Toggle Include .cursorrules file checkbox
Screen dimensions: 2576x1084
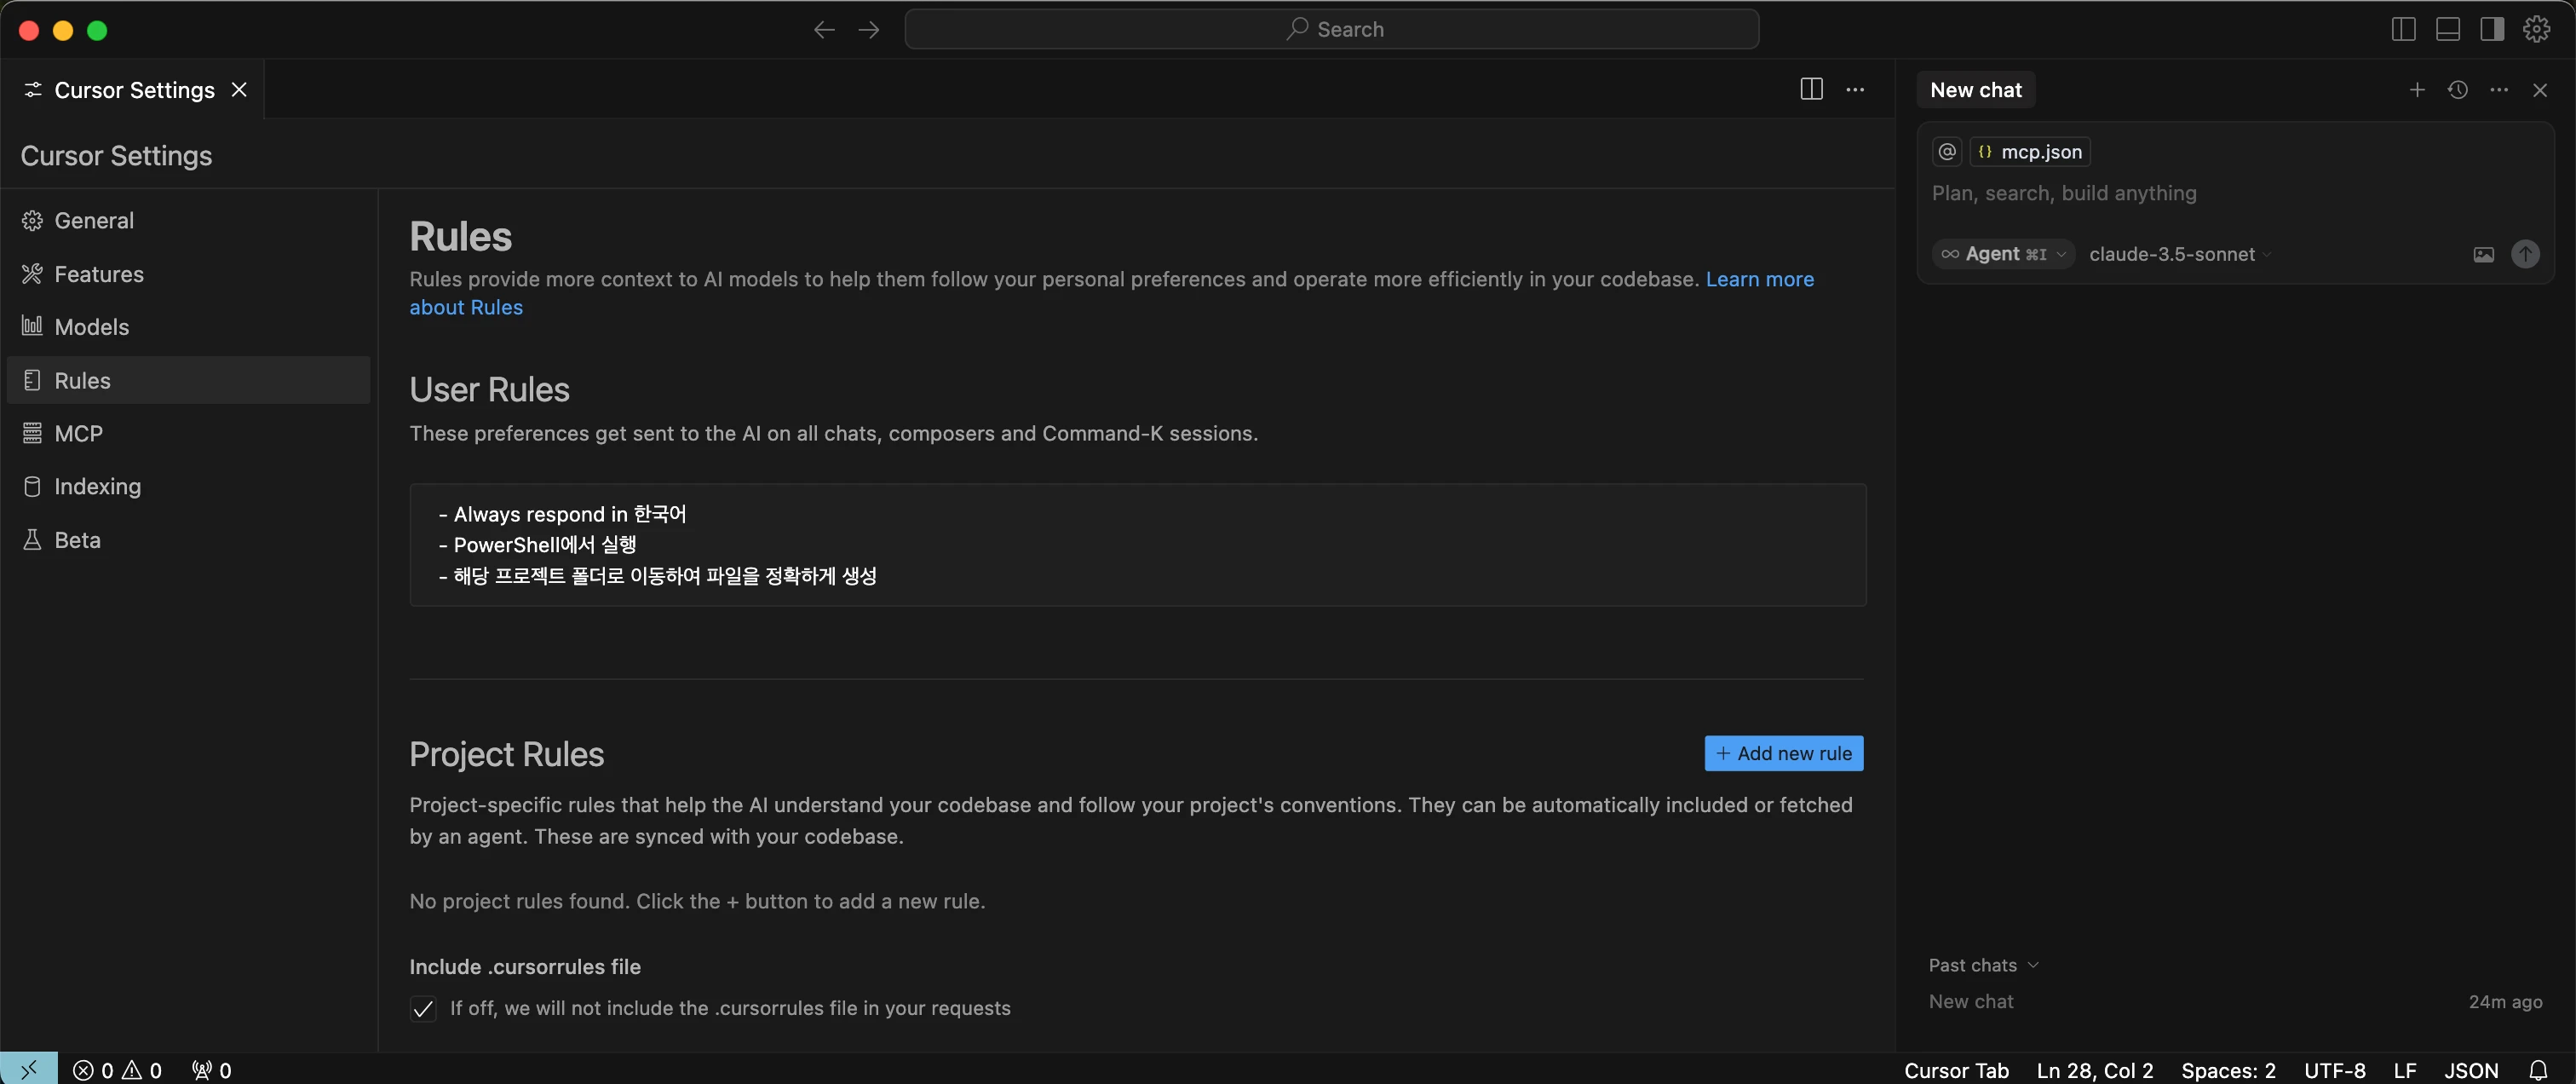tap(423, 1008)
